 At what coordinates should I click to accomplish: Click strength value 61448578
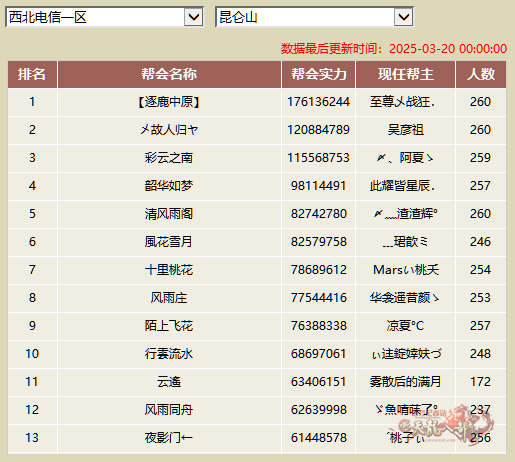[x=319, y=438]
